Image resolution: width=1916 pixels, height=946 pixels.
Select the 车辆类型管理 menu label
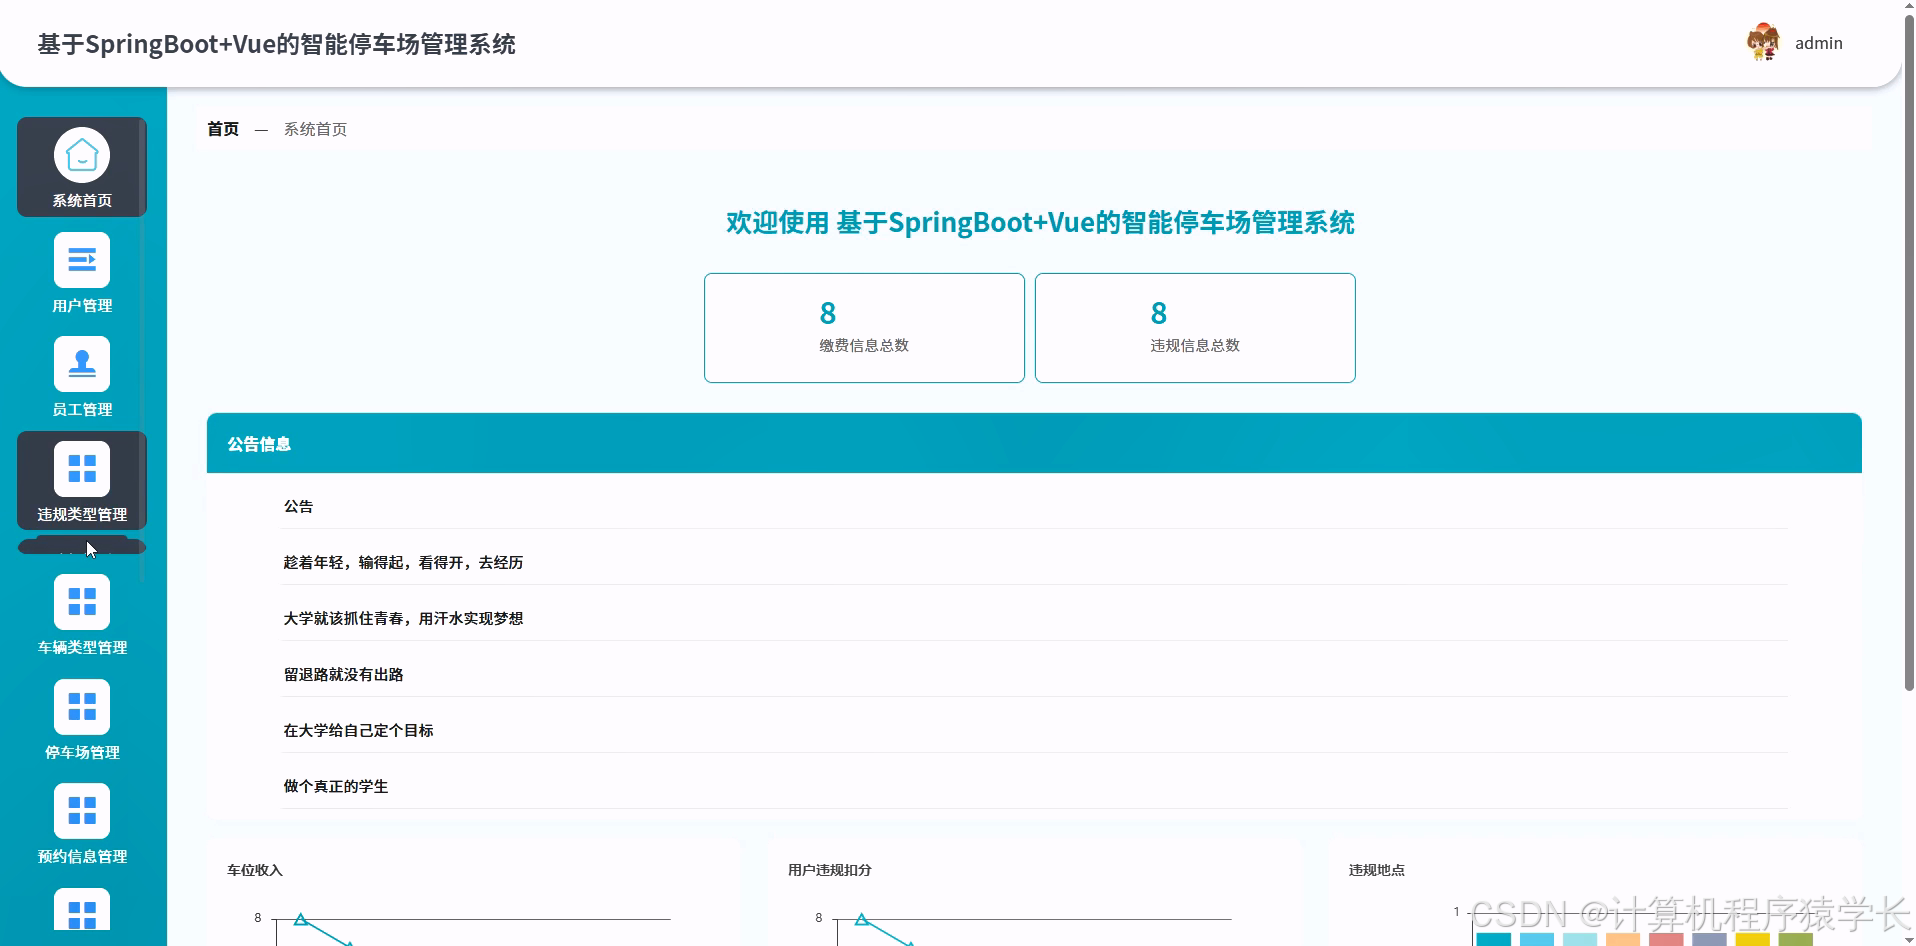coord(82,648)
